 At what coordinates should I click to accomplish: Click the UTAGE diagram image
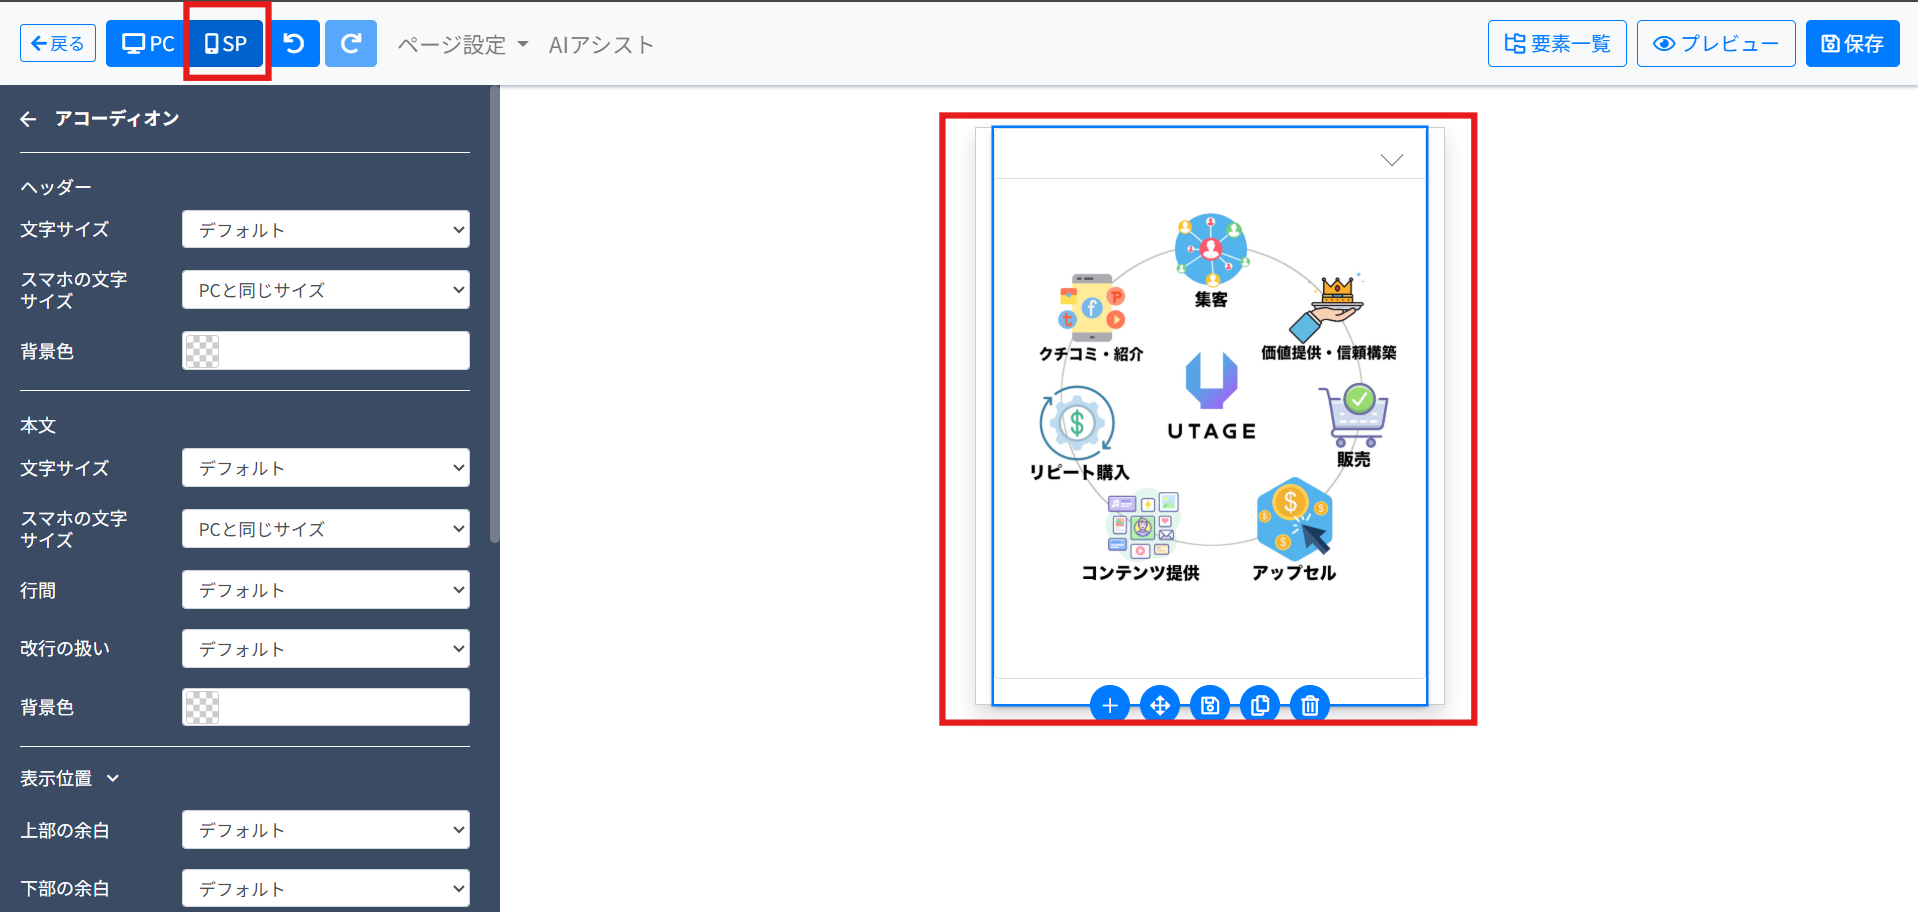[x=1211, y=398]
